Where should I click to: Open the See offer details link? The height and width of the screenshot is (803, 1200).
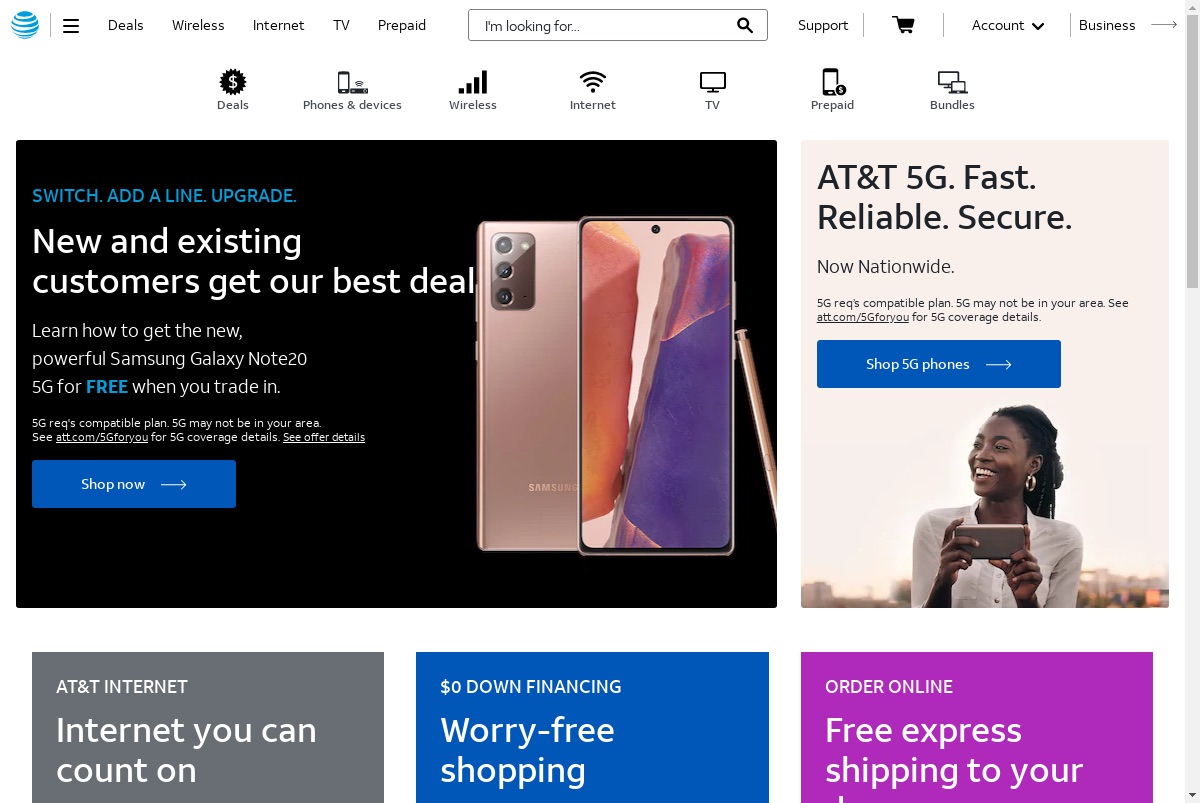pyautogui.click(x=324, y=437)
